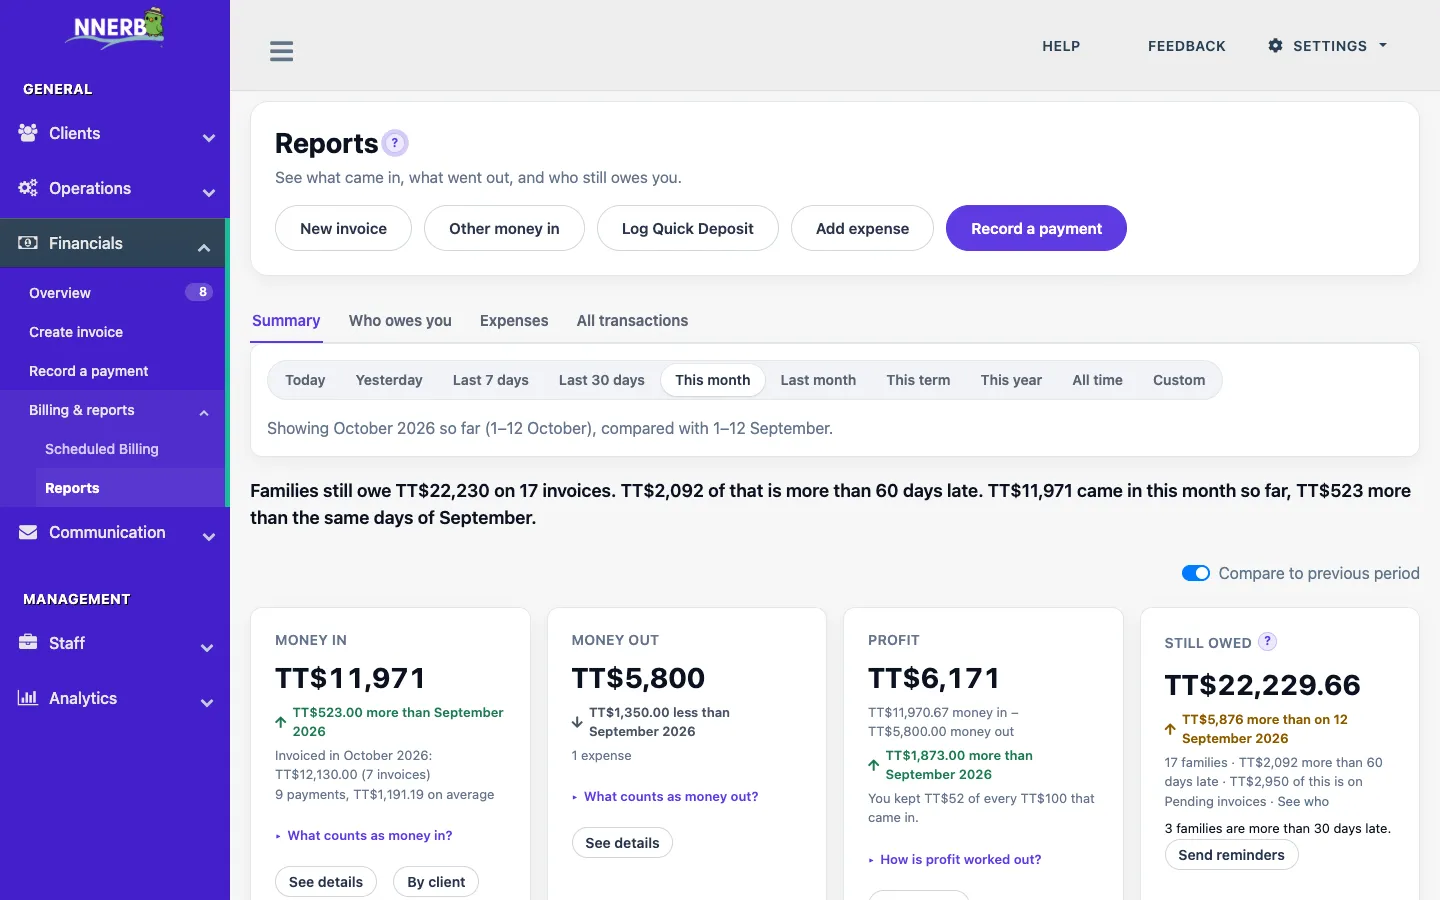Click the Clients people icon
This screenshot has height=900, width=1440.
(x=28, y=133)
